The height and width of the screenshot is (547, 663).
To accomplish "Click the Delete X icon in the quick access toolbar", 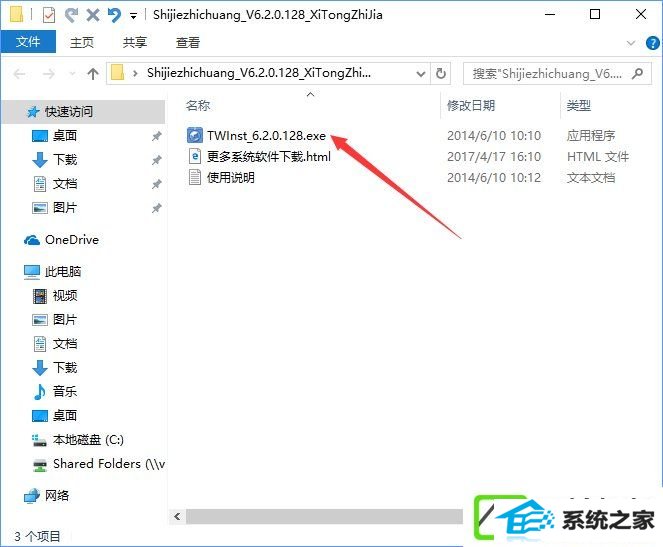I will [93, 16].
